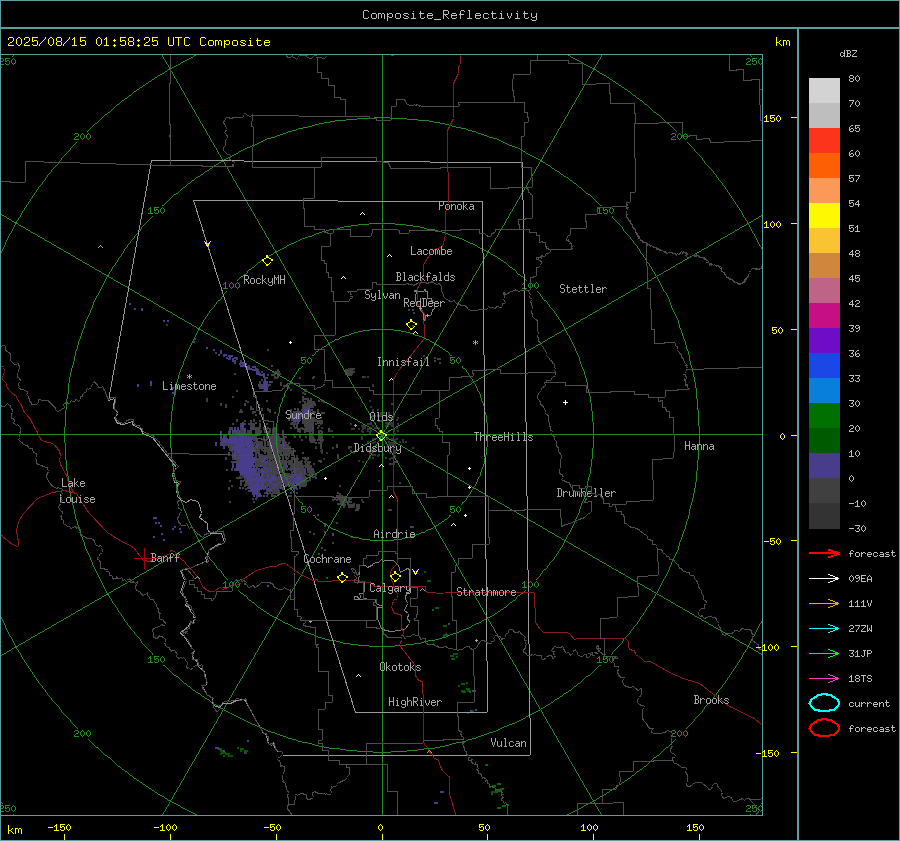Image resolution: width=900 pixels, height=841 pixels.
Task: Click the Hanna town label
Action: 699,446
